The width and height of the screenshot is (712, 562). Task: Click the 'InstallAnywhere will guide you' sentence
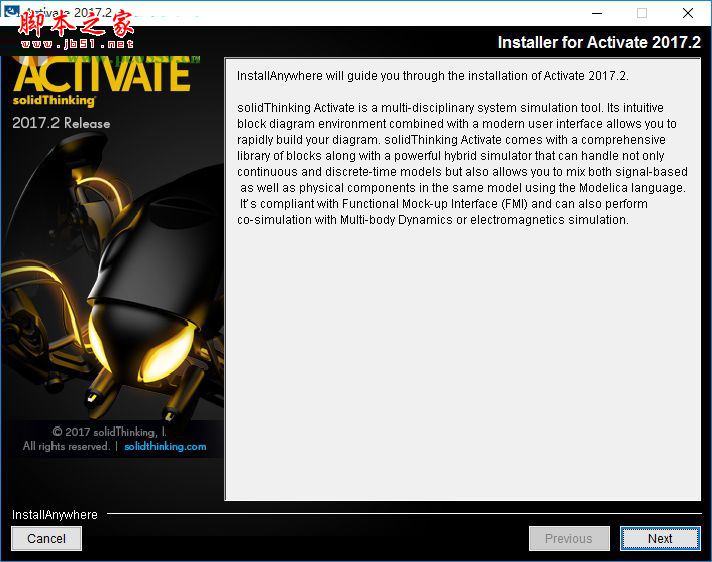(x=433, y=76)
